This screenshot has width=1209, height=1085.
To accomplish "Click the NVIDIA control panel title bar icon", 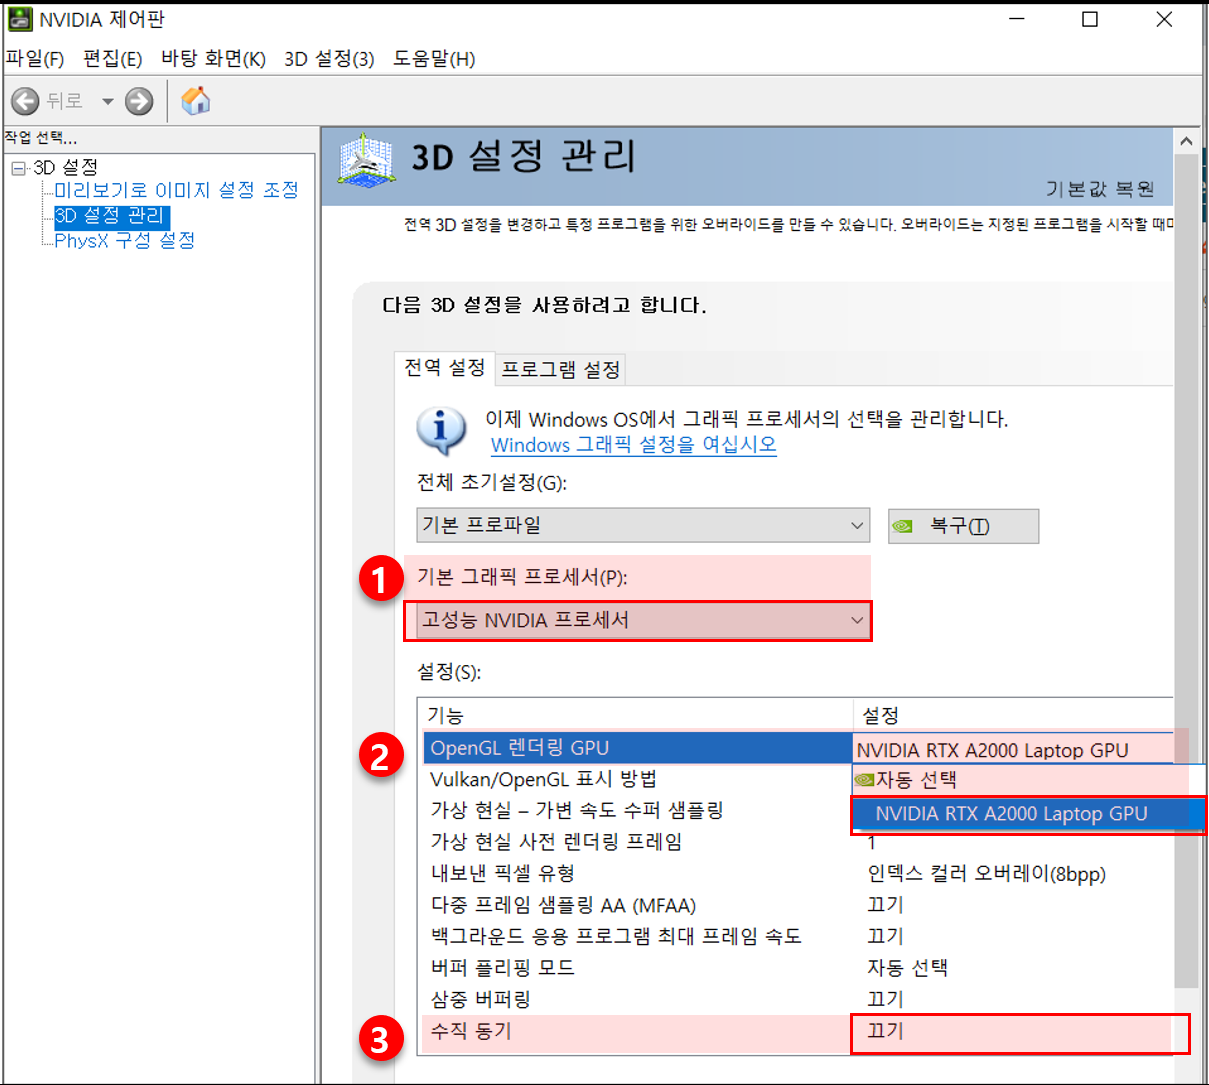I will click(19, 20).
